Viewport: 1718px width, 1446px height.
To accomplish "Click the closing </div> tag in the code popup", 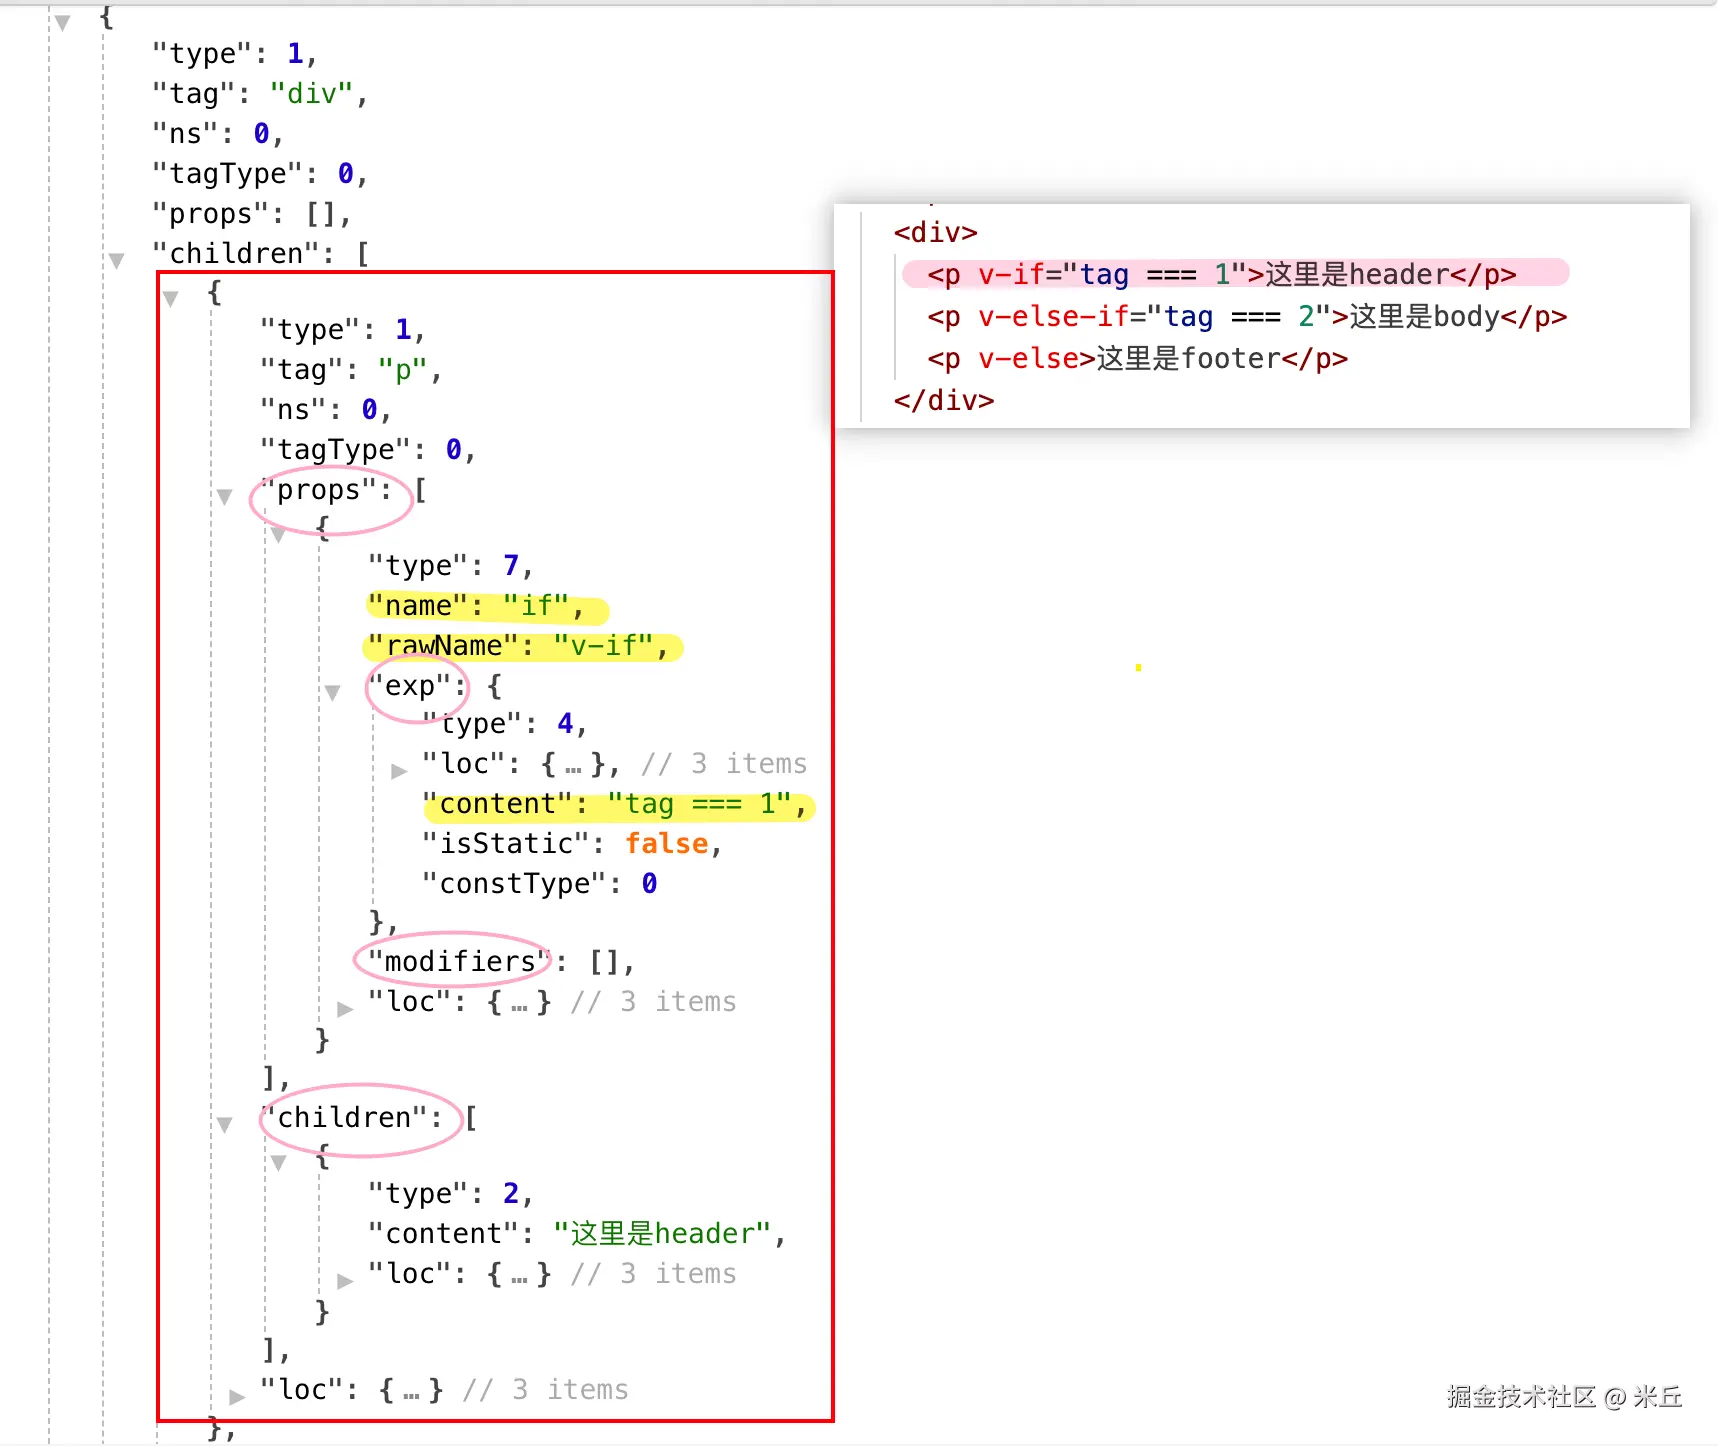I will [x=944, y=400].
